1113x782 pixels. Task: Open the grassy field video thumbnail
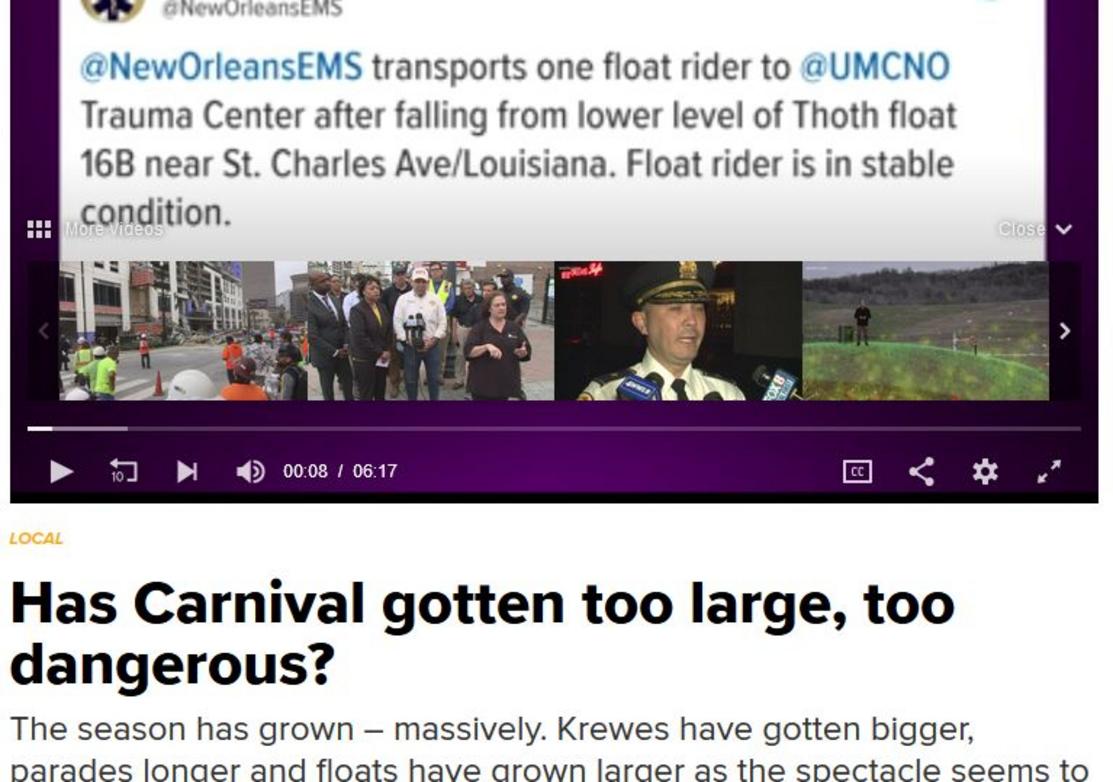click(x=926, y=331)
